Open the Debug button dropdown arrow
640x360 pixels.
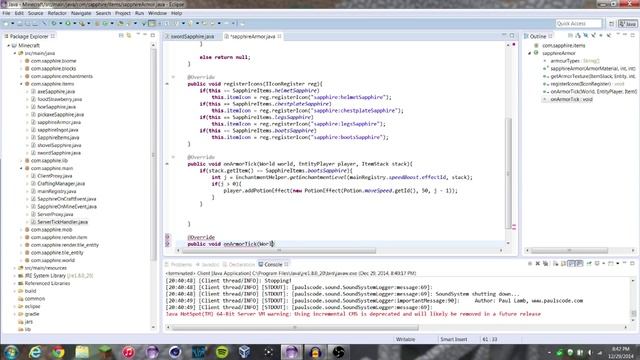[x=60, y=23]
